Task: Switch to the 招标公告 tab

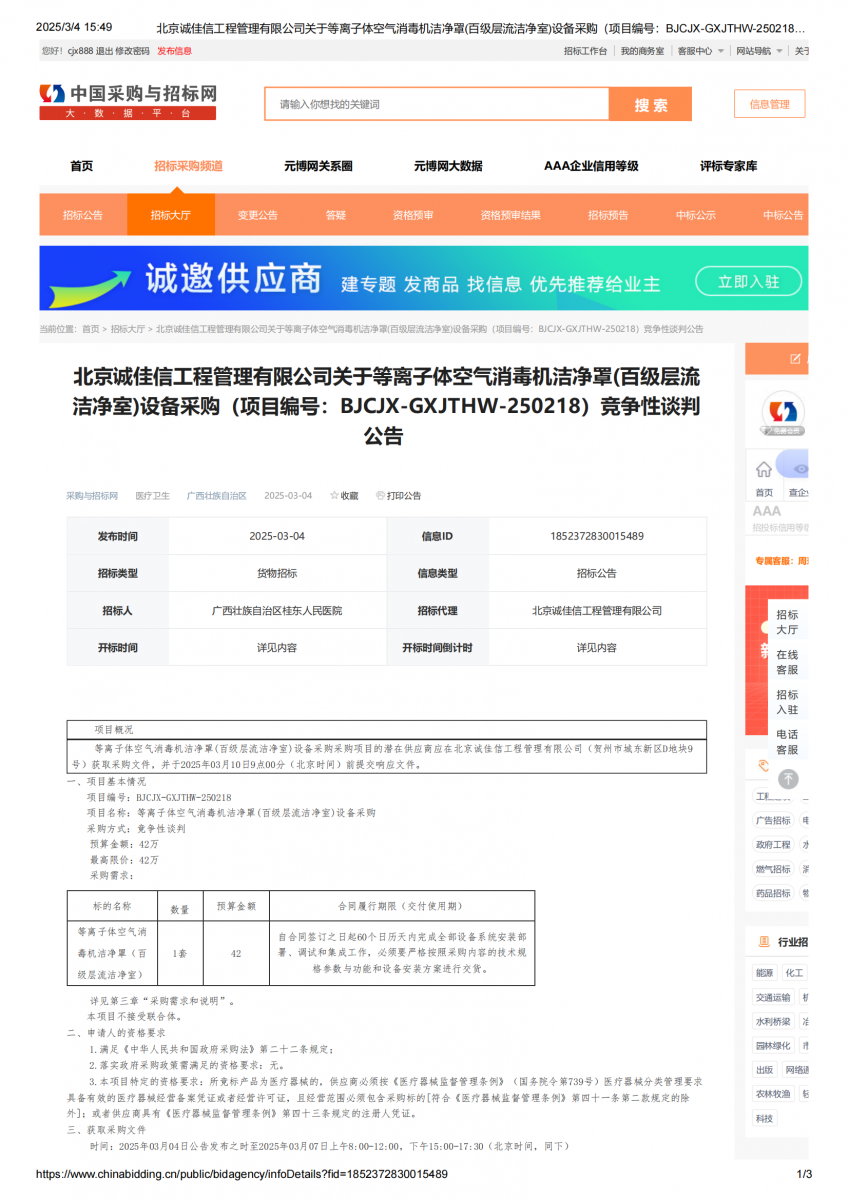Action: (x=83, y=215)
